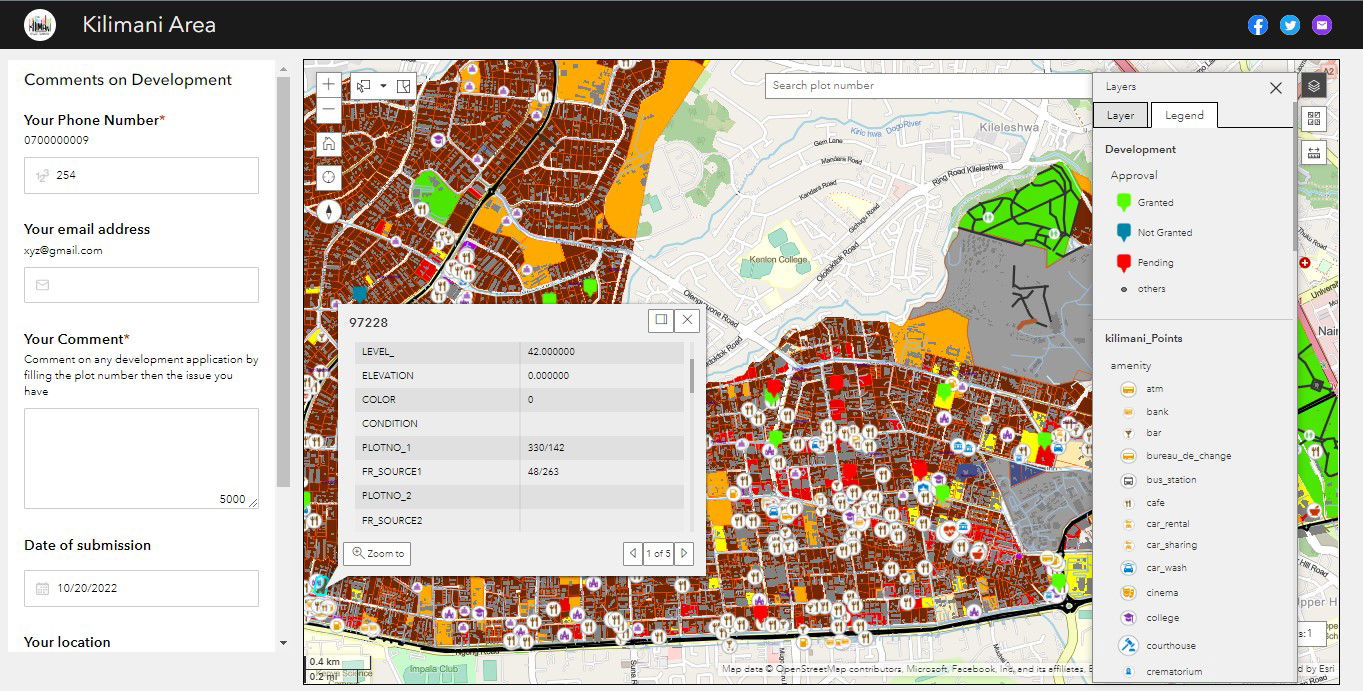This screenshot has height=691, width=1363.
Task: Click inside the Your Comment text area
Action: [141, 457]
